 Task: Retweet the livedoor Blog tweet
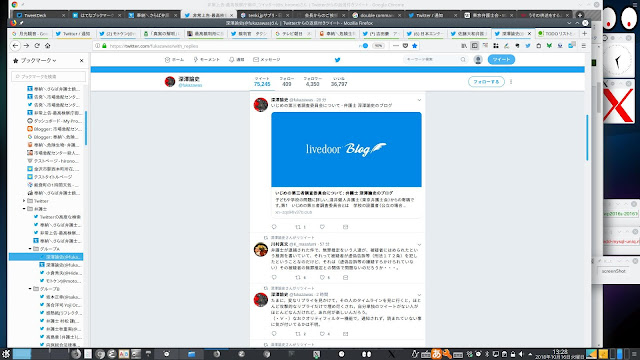[298, 227]
